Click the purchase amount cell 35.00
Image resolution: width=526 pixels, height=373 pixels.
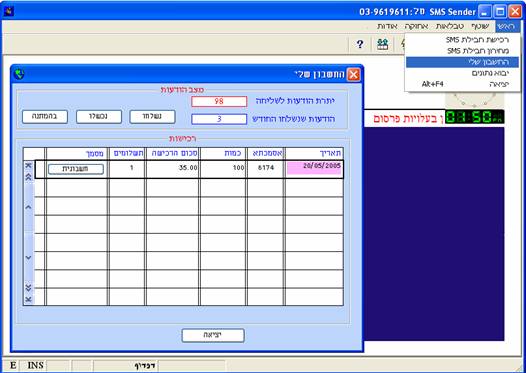click(x=172, y=169)
